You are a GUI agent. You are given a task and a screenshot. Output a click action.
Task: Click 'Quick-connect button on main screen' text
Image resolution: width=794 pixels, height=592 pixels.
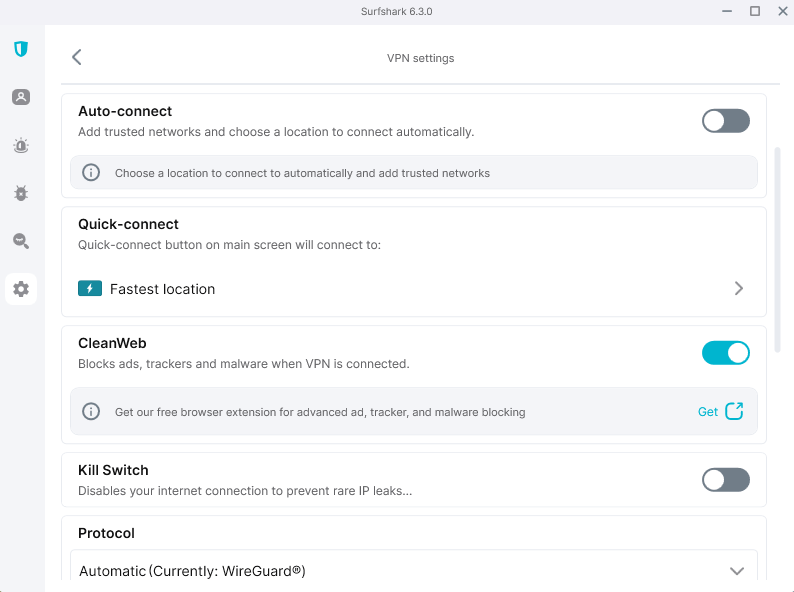coord(229,245)
